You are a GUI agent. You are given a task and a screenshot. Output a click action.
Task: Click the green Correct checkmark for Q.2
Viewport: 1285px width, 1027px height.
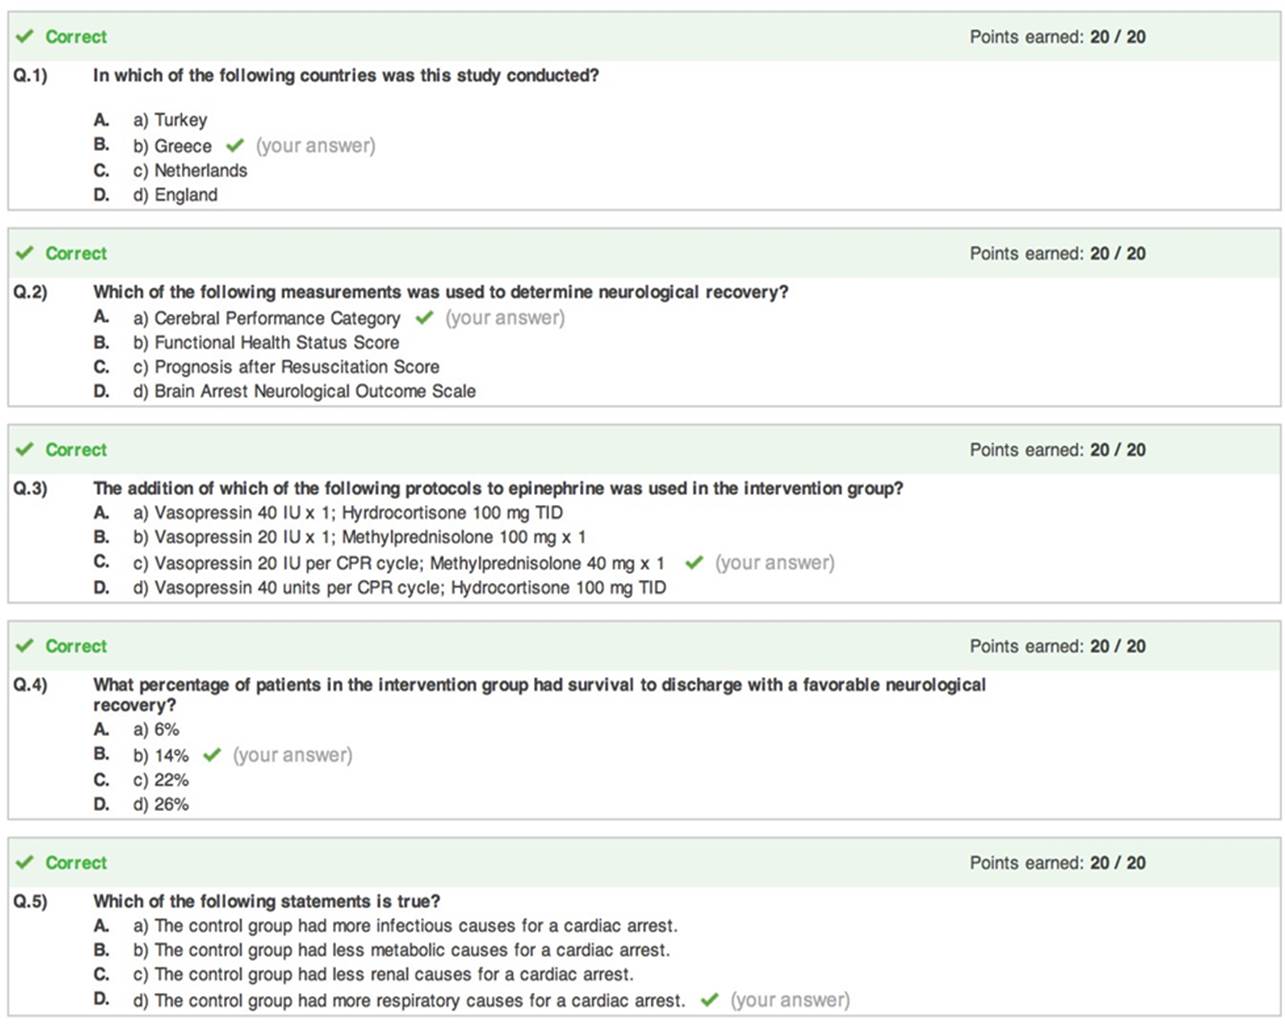coord(25,253)
